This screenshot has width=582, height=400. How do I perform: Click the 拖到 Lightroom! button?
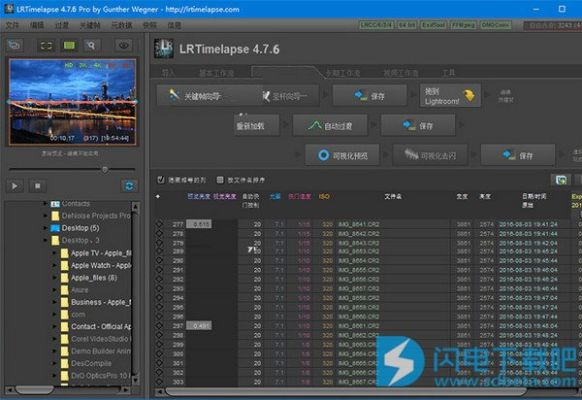coord(450,96)
